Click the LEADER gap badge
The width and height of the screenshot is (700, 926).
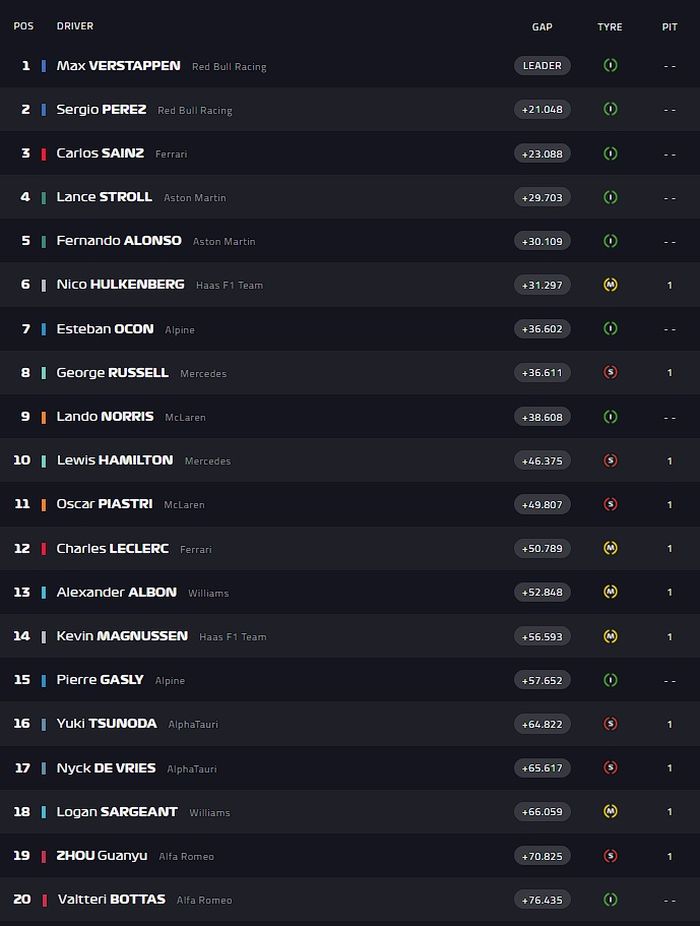tap(542, 66)
